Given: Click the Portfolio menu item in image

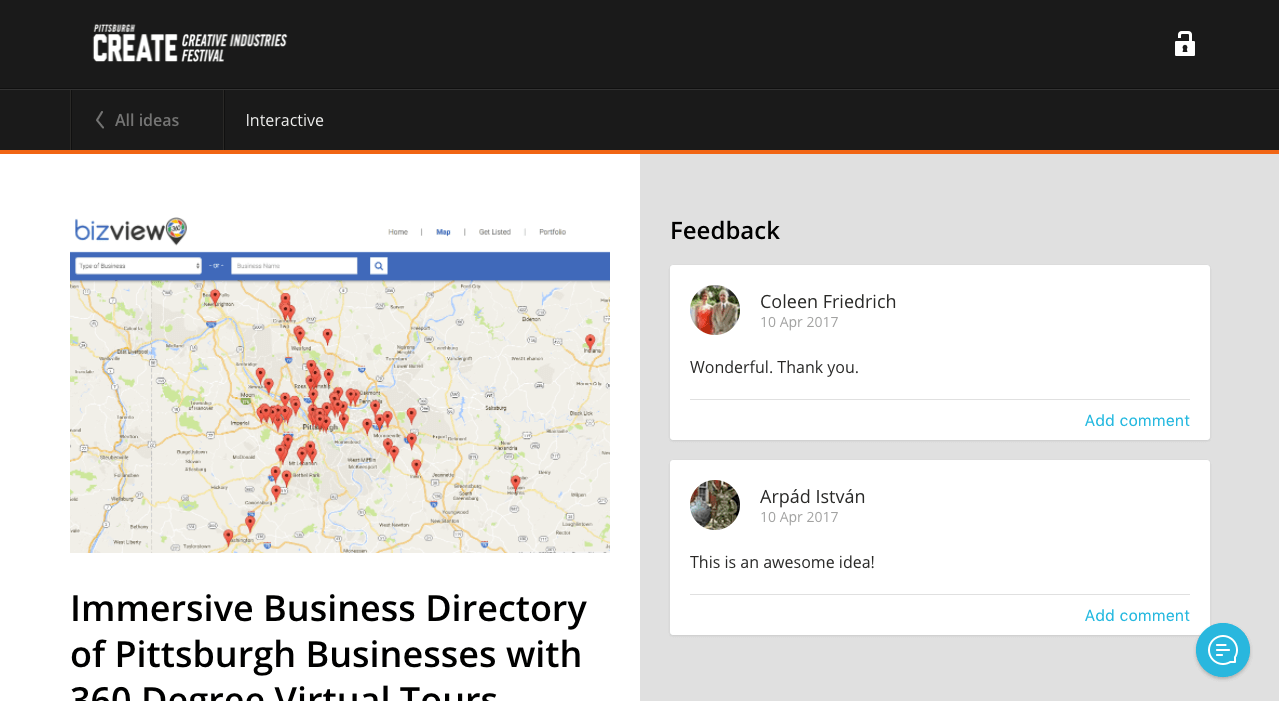Looking at the screenshot, I should pos(552,232).
